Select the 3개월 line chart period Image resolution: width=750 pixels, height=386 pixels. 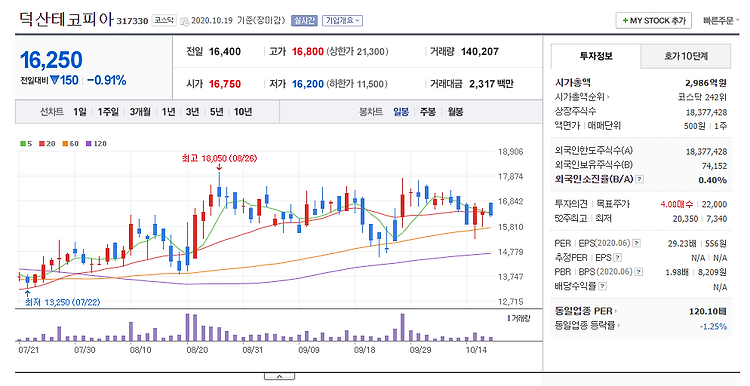pos(140,112)
